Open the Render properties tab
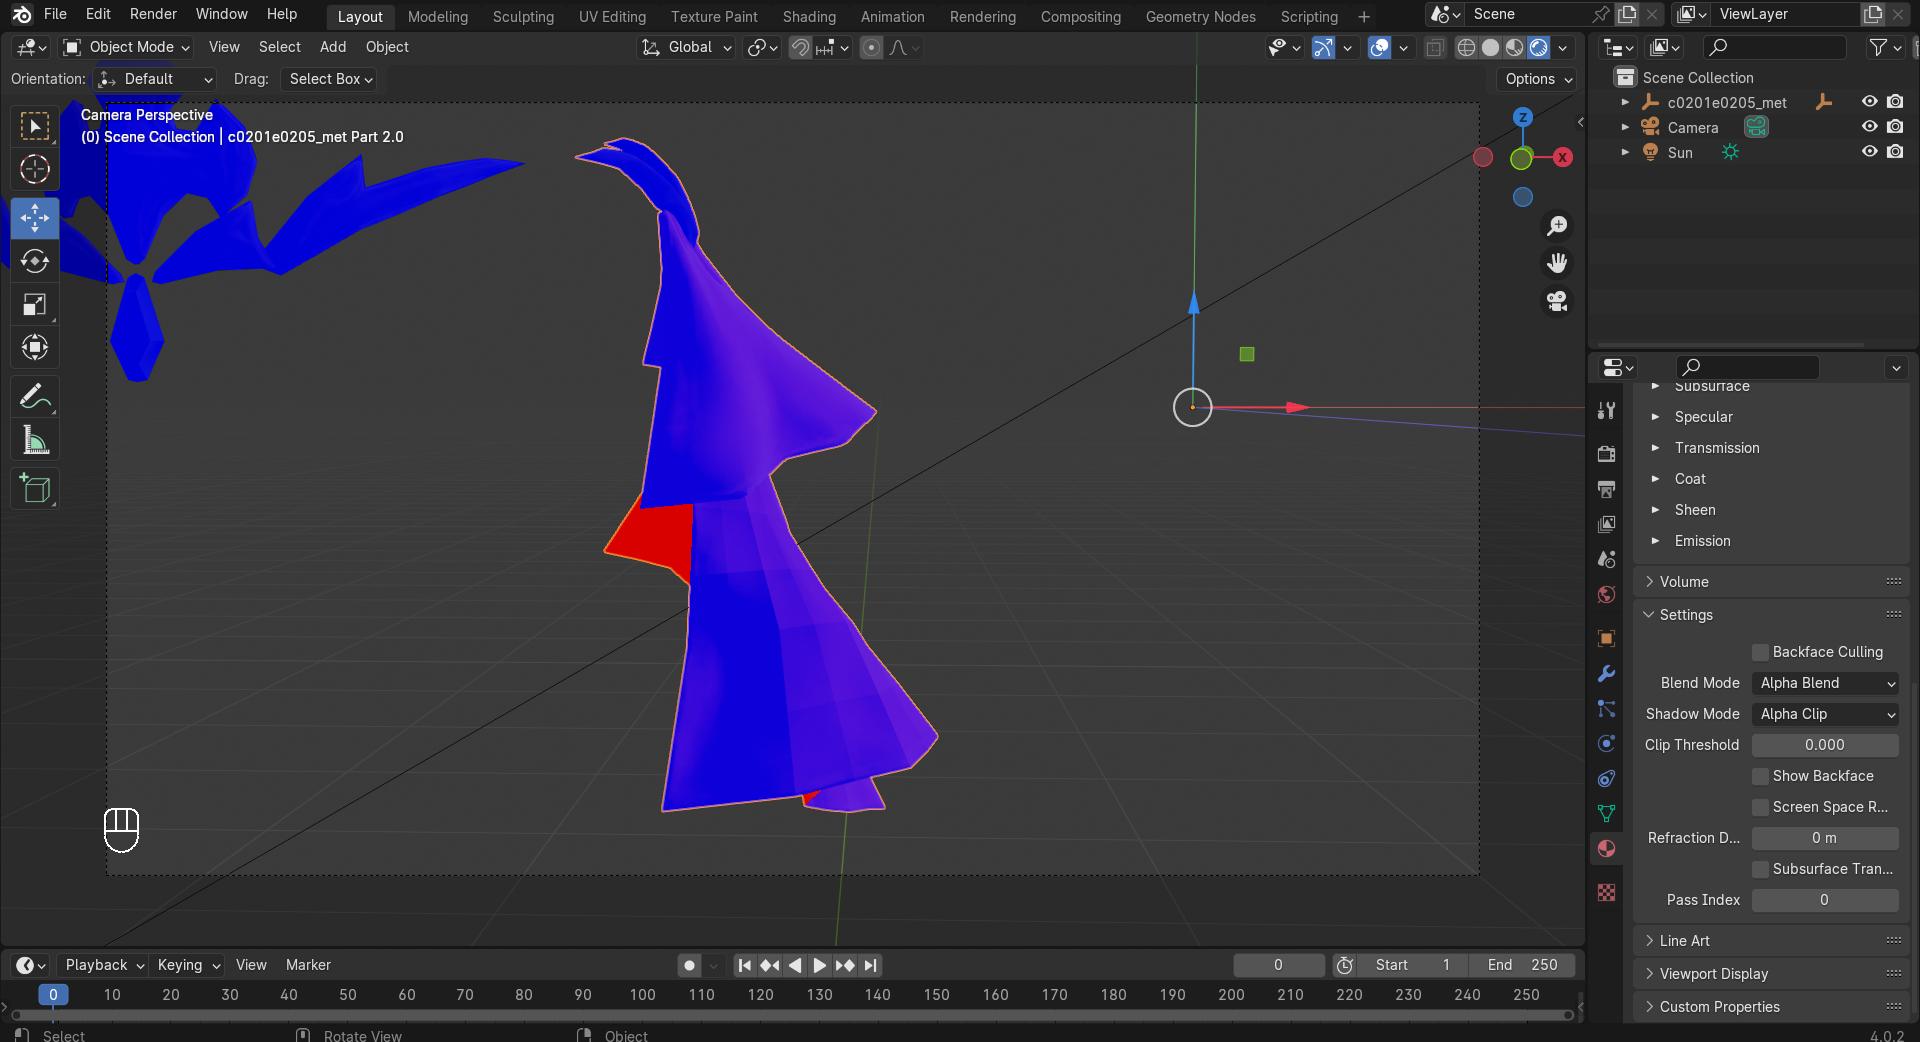 click(1606, 454)
